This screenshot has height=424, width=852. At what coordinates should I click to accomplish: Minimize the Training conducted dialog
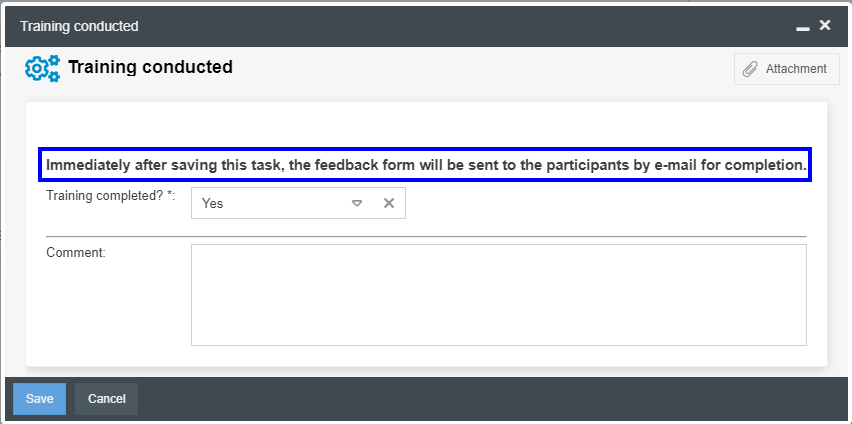803,26
